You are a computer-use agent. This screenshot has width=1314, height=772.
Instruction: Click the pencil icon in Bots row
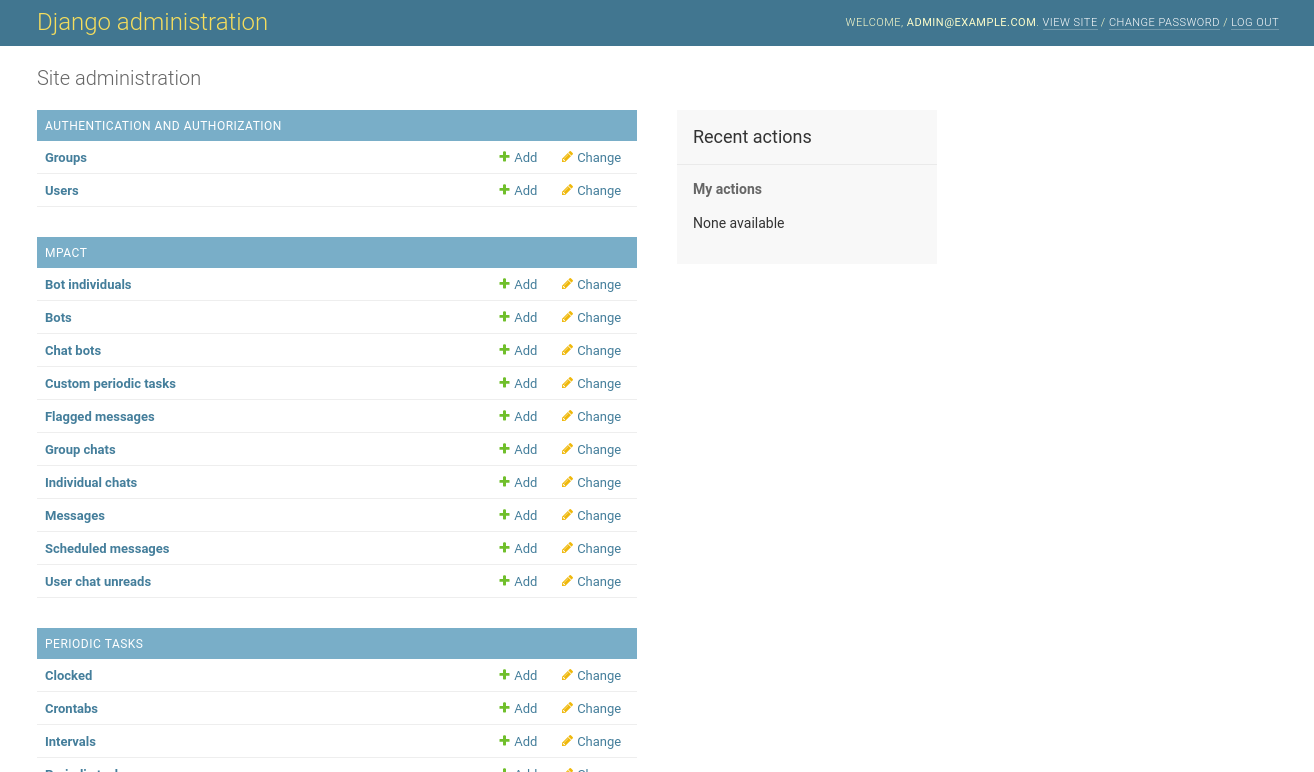tap(567, 317)
